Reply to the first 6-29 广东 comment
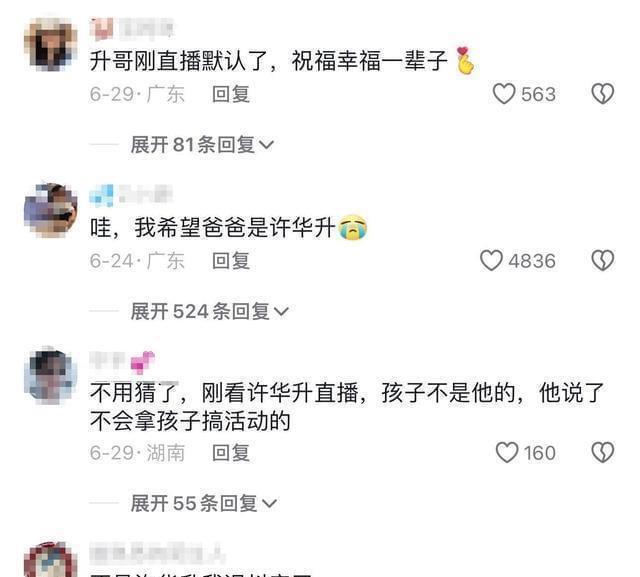 [x=231, y=94]
